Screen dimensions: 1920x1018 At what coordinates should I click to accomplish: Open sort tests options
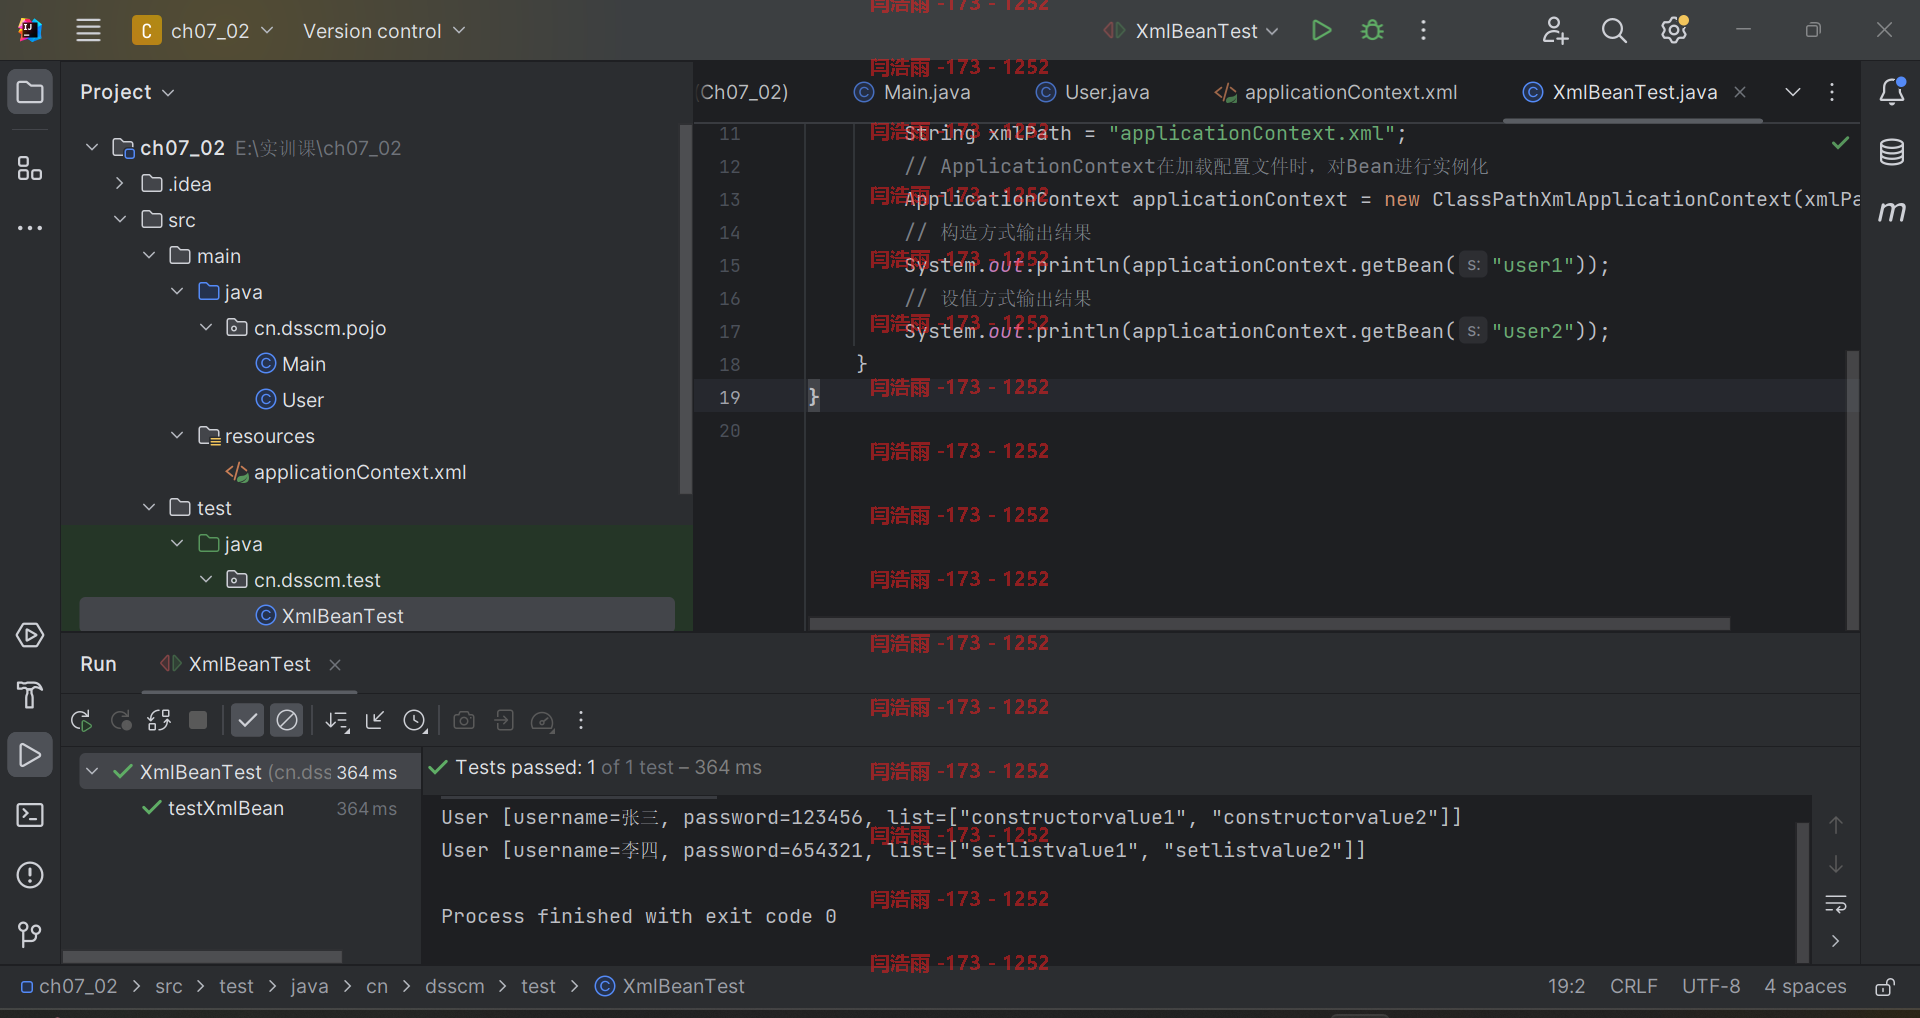(x=337, y=720)
